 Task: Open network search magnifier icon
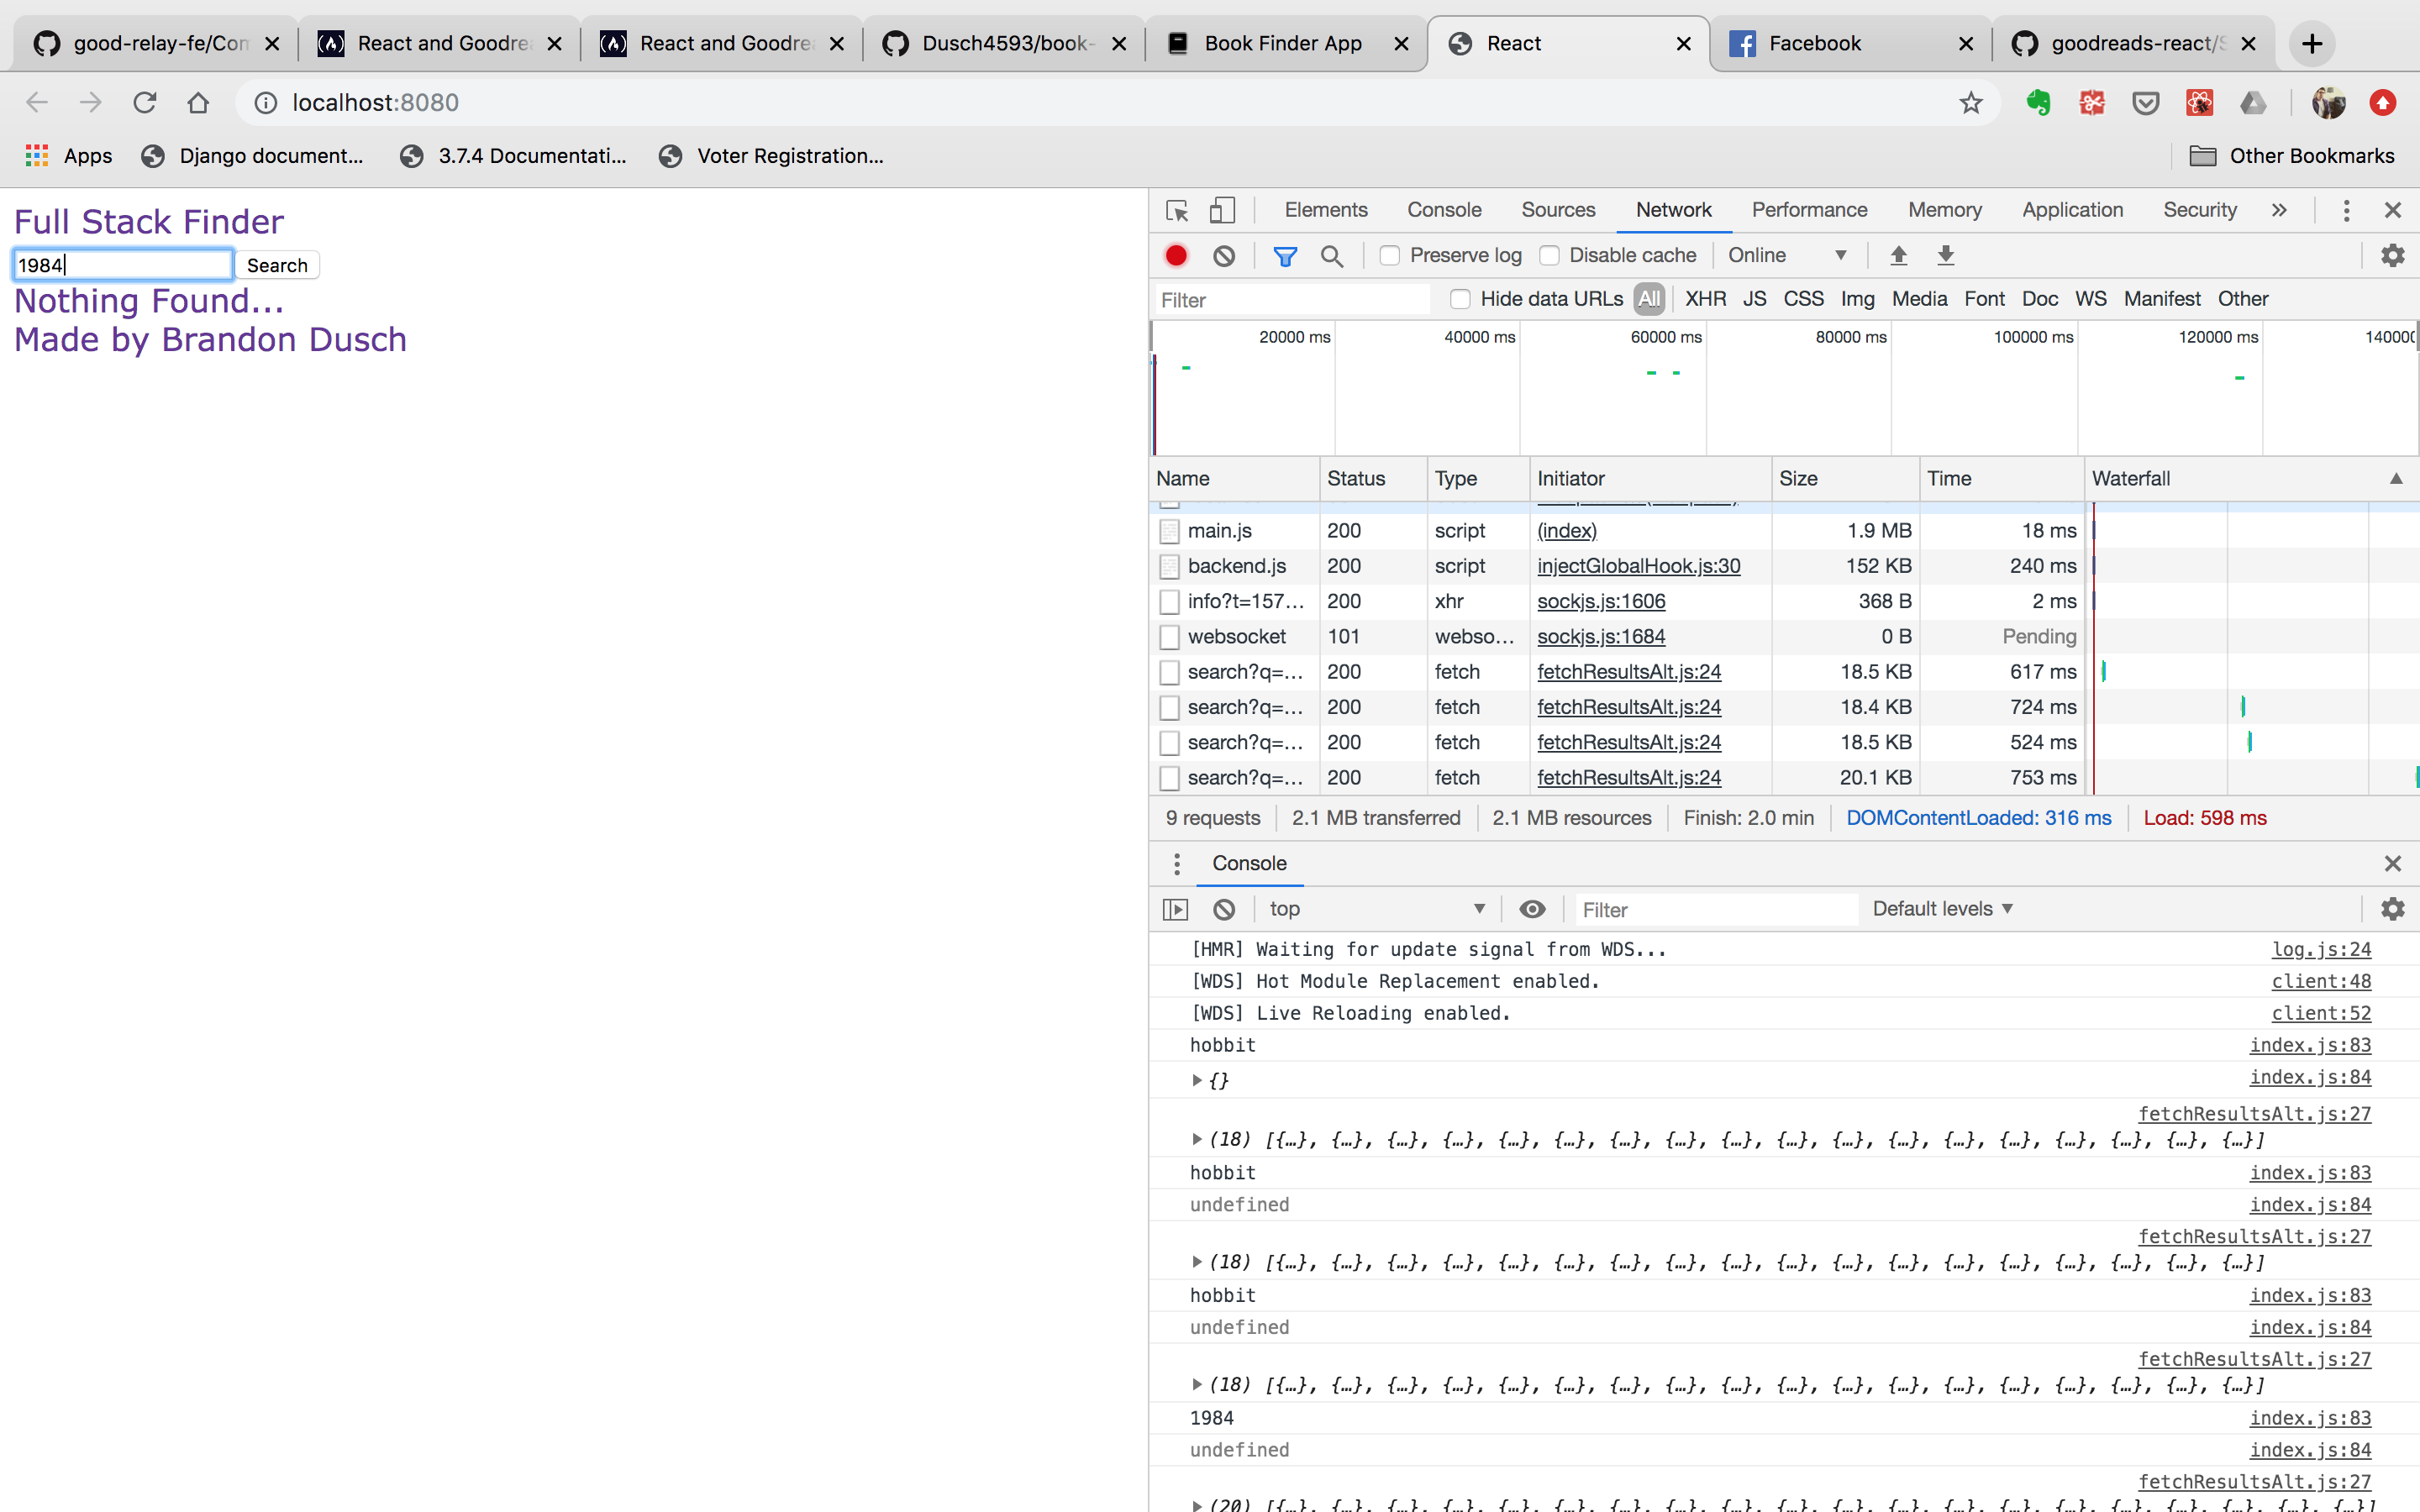(x=1331, y=256)
